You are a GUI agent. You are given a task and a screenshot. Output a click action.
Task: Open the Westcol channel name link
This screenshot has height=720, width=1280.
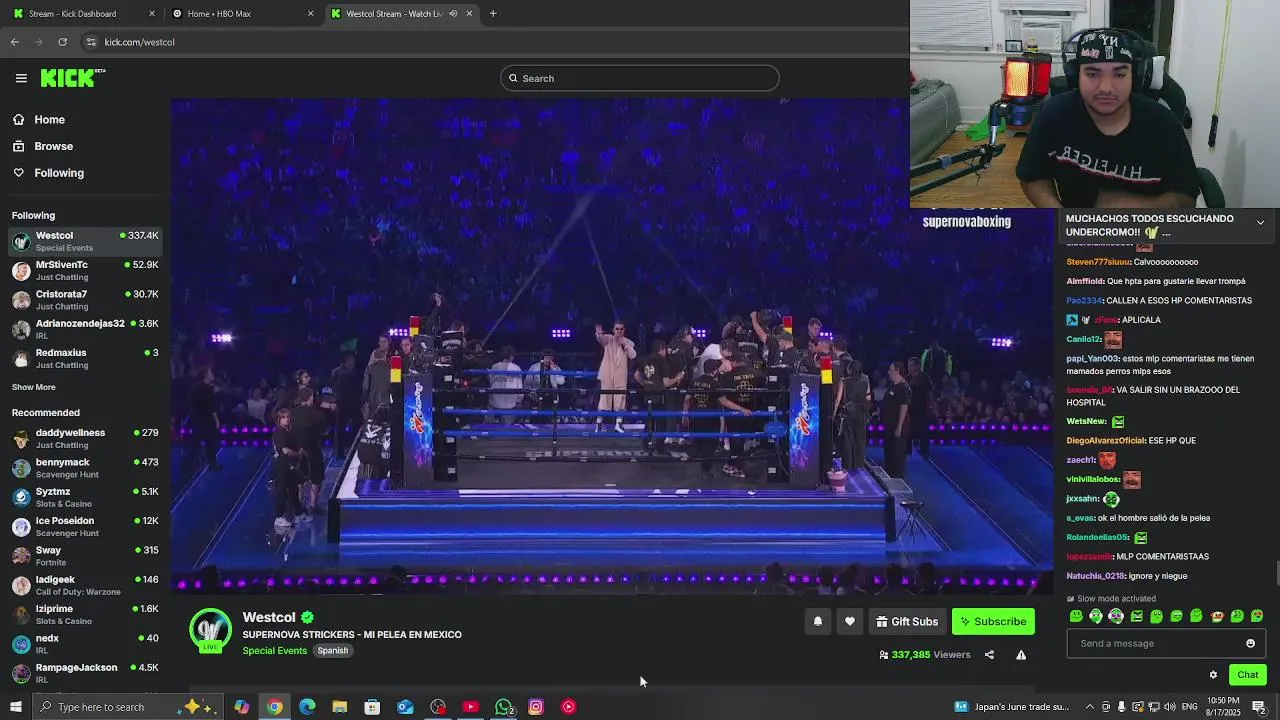[x=269, y=618]
